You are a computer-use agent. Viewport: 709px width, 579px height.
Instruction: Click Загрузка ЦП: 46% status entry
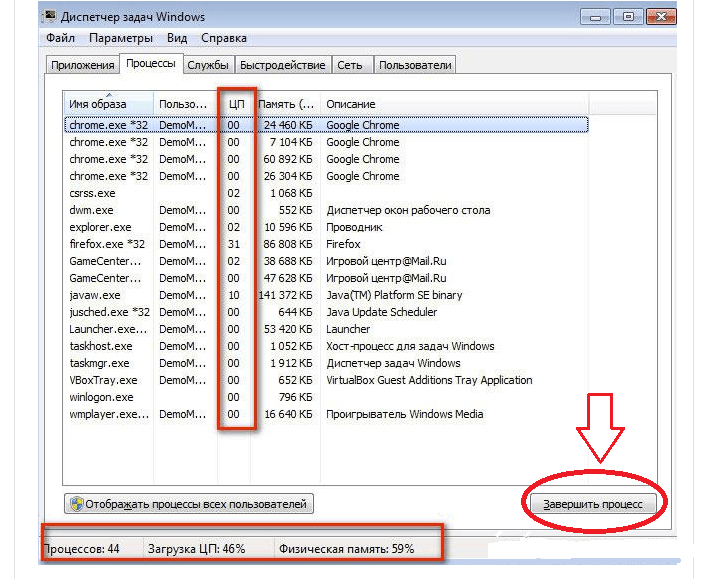pyautogui.click(x=196, y=549)
